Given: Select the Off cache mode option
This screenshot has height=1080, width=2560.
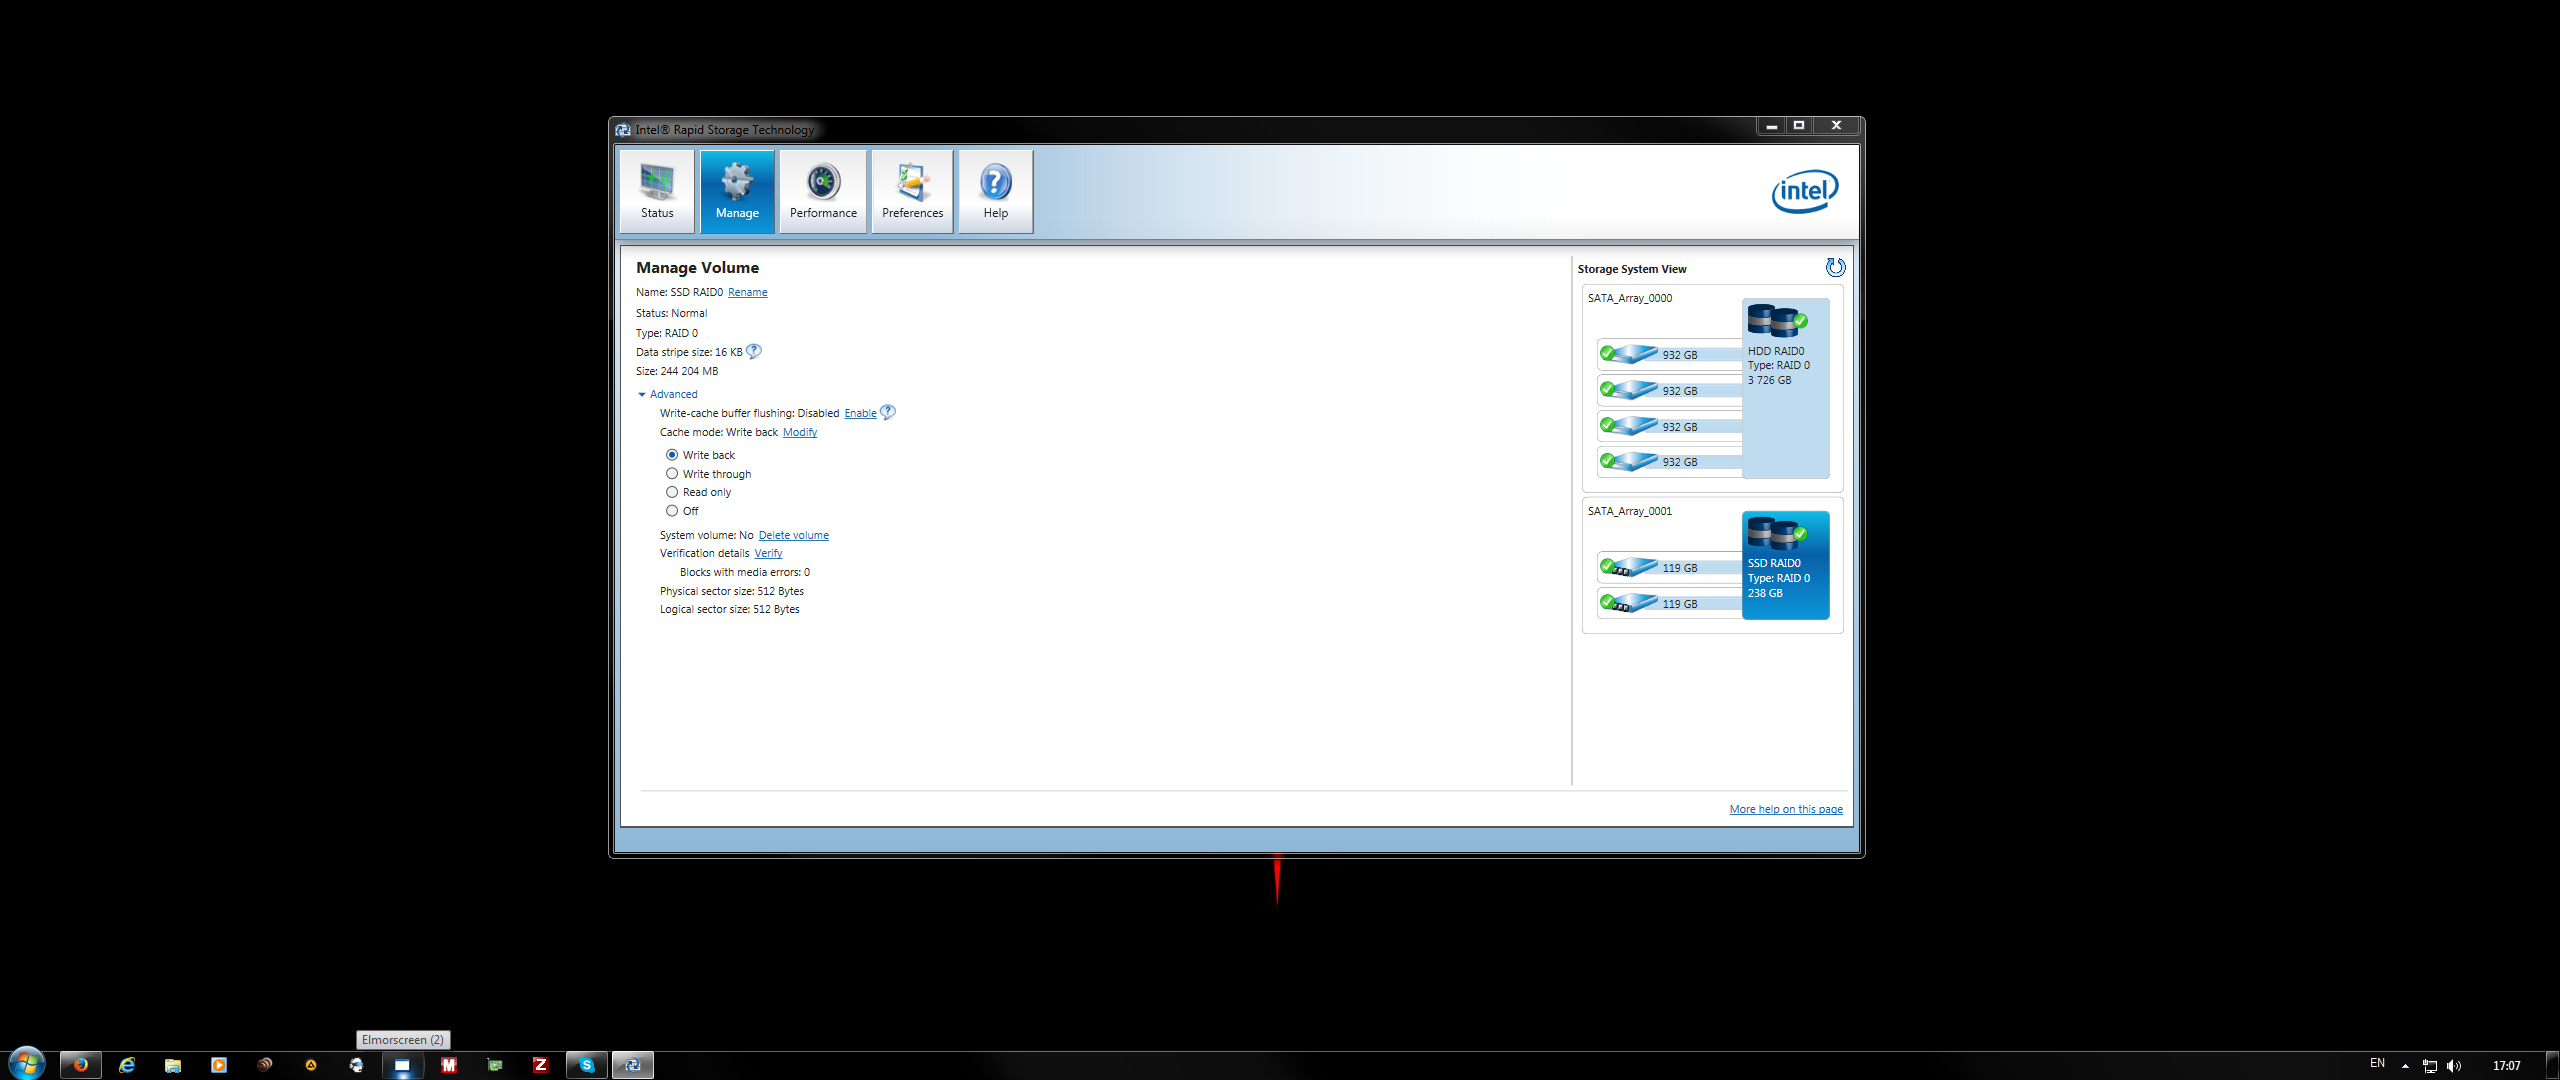Looking at the screenshot, I should pos(672,511).
